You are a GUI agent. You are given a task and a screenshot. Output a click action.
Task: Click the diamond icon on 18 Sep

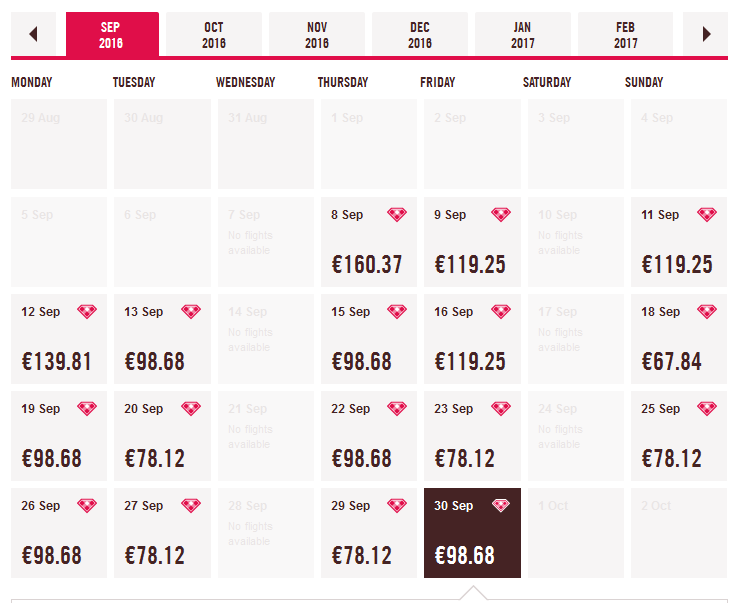coord(707,312)
